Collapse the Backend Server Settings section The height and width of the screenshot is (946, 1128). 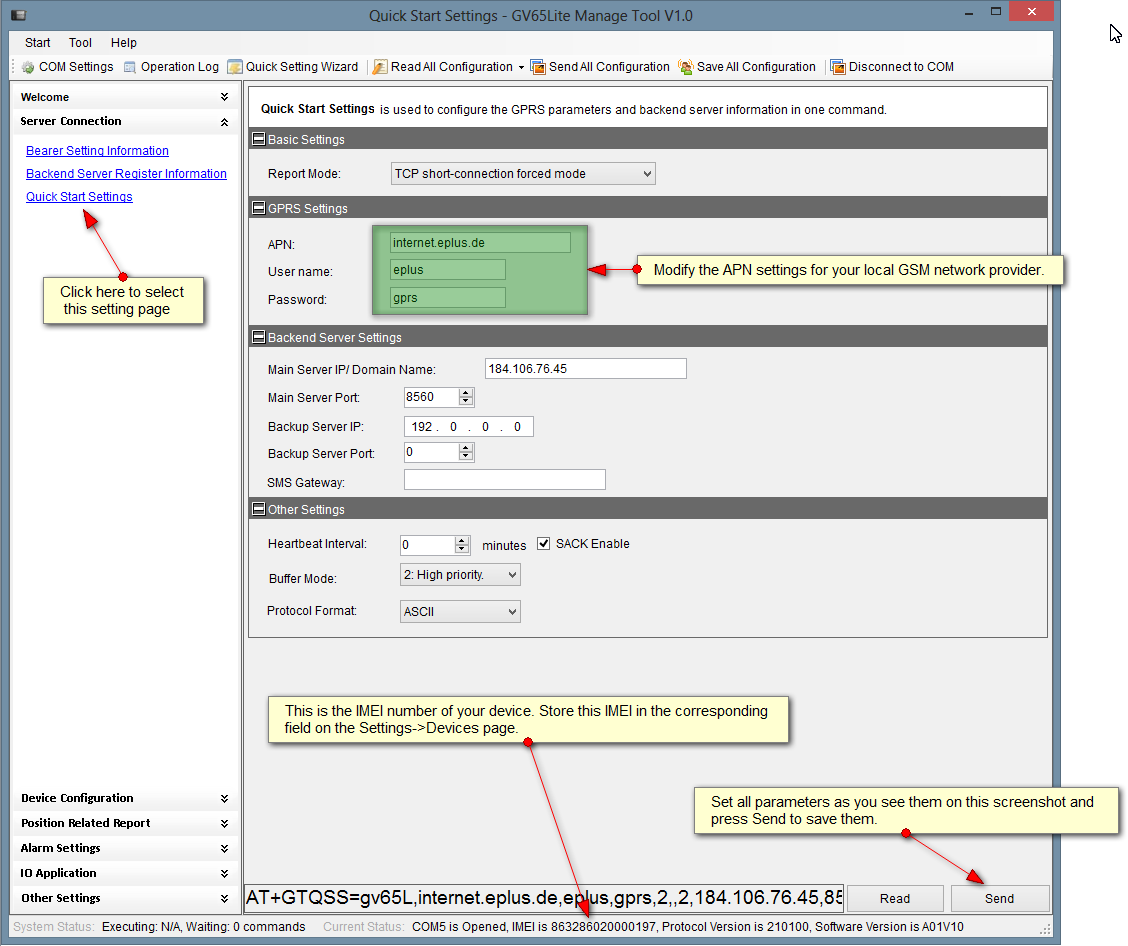coord(259,337)
